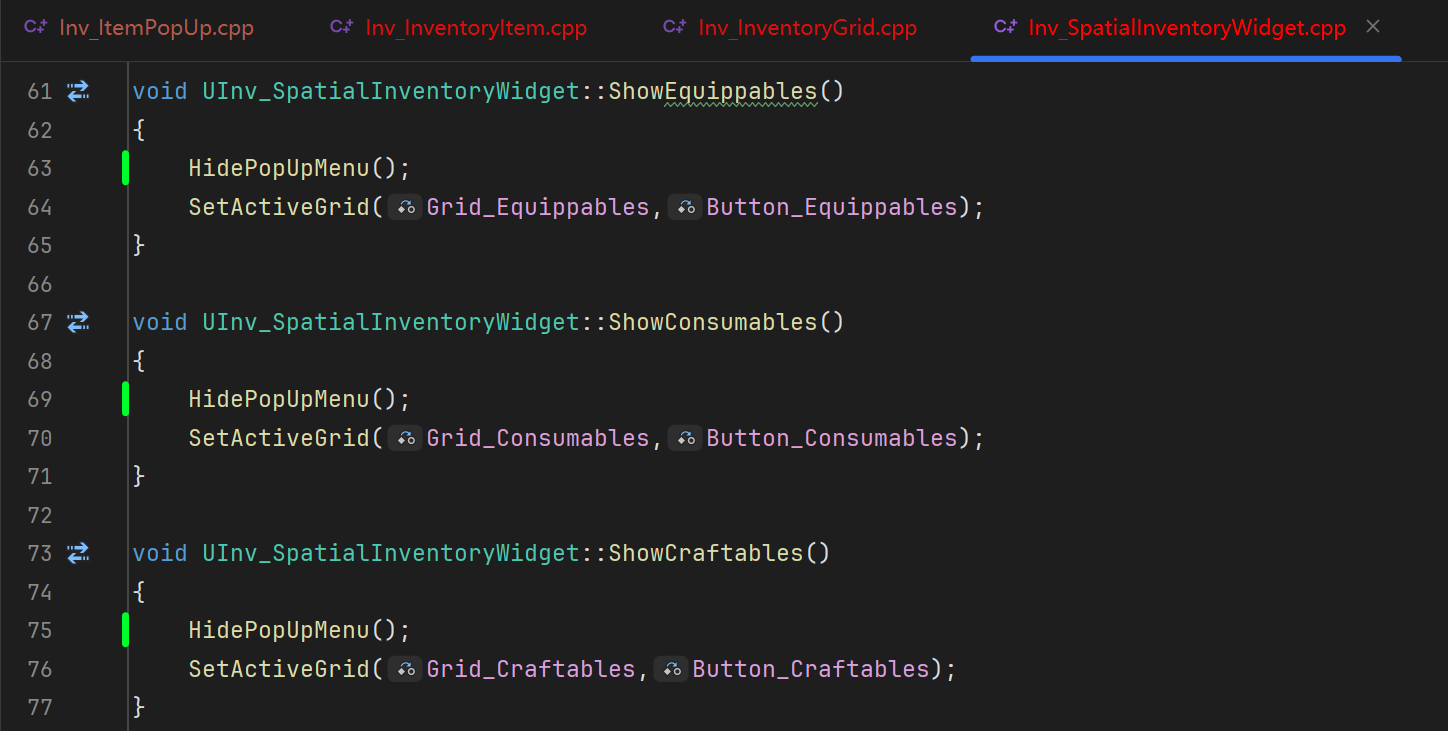
Task: Click UInv_SpatialInventoryWidget class name on line 61
Action: (391, 91)
